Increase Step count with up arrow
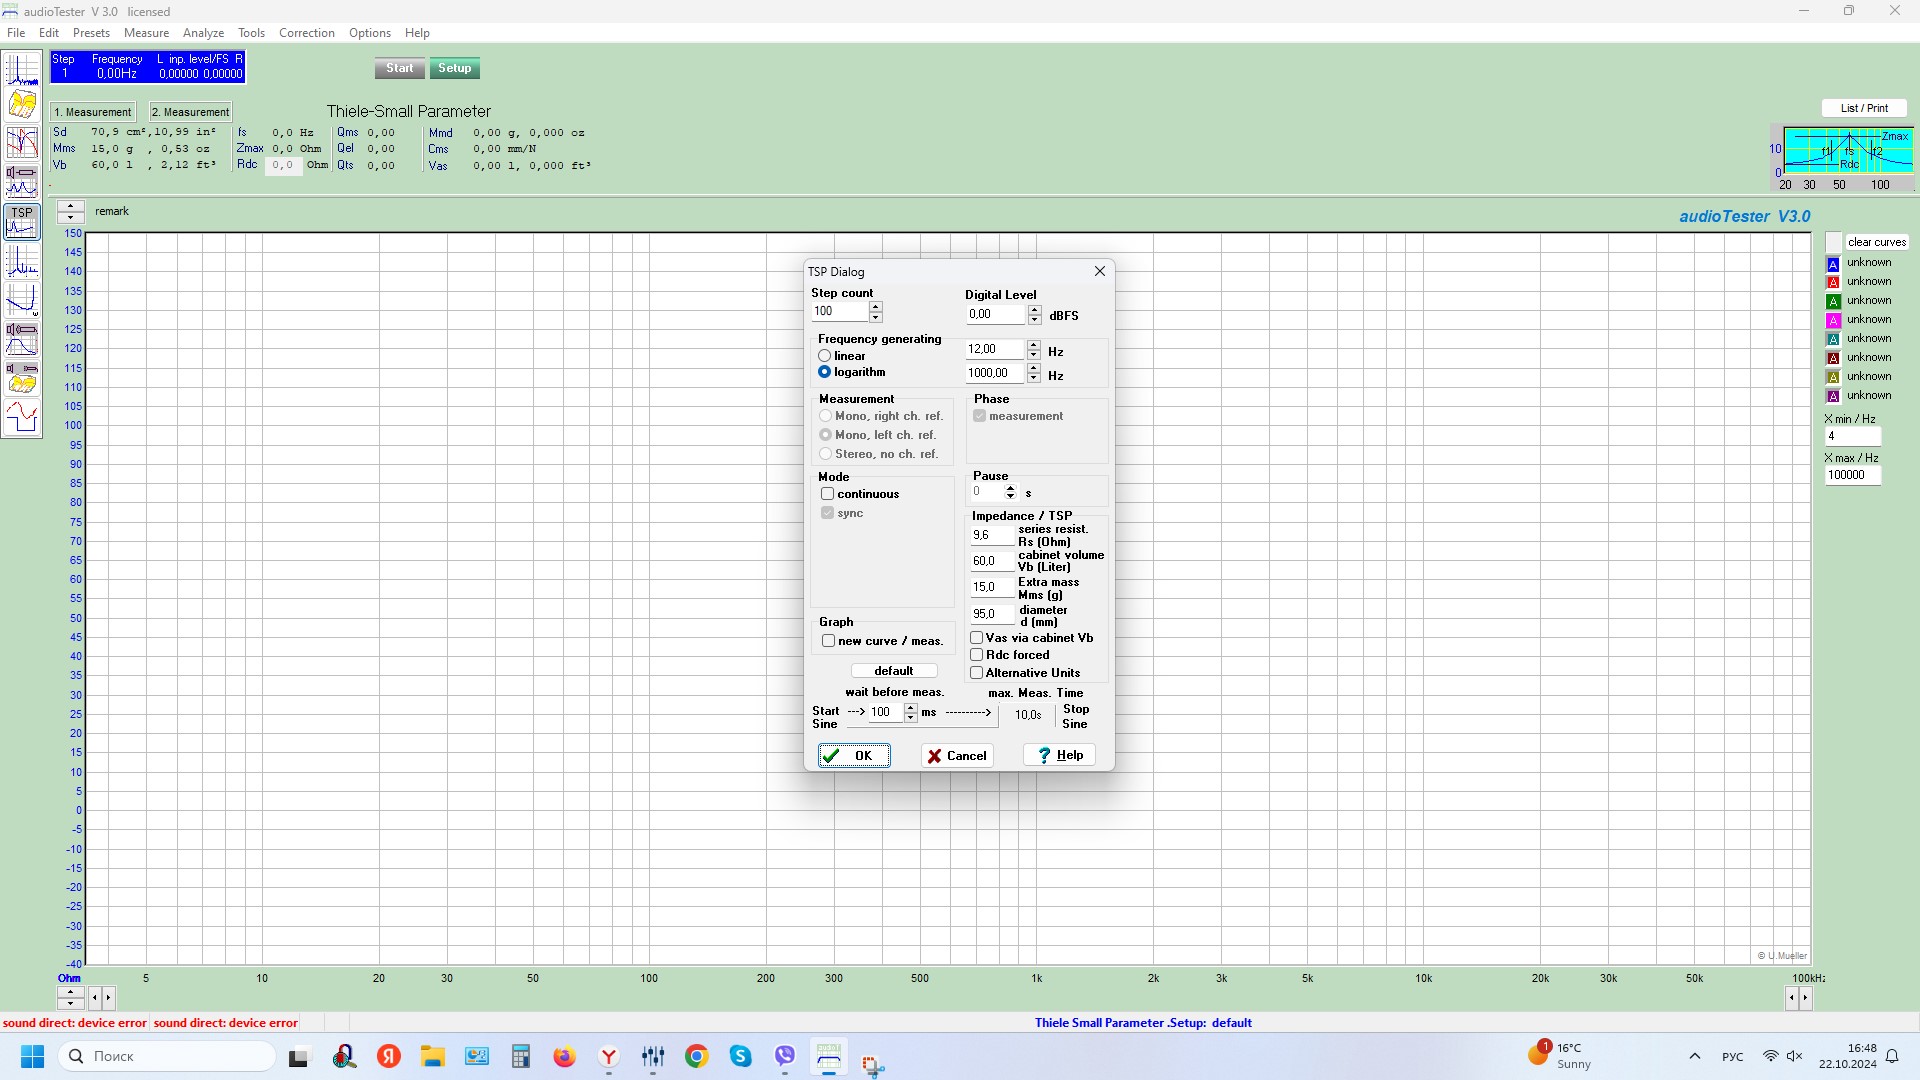The image size is (1920, 1080). coord(876,306)
